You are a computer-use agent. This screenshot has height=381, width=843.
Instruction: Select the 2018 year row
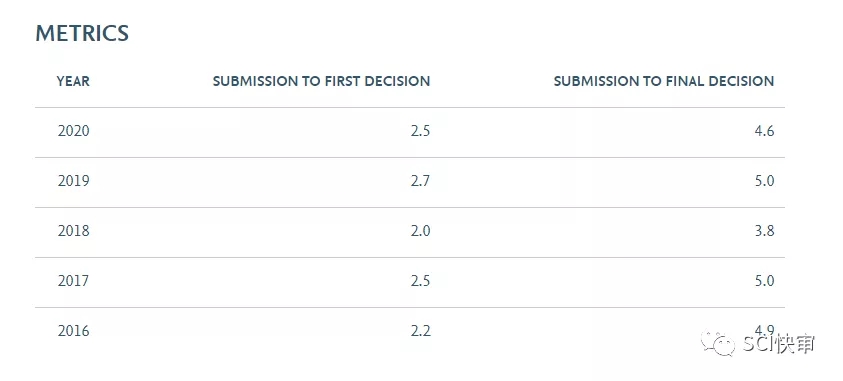click(410, 232)
